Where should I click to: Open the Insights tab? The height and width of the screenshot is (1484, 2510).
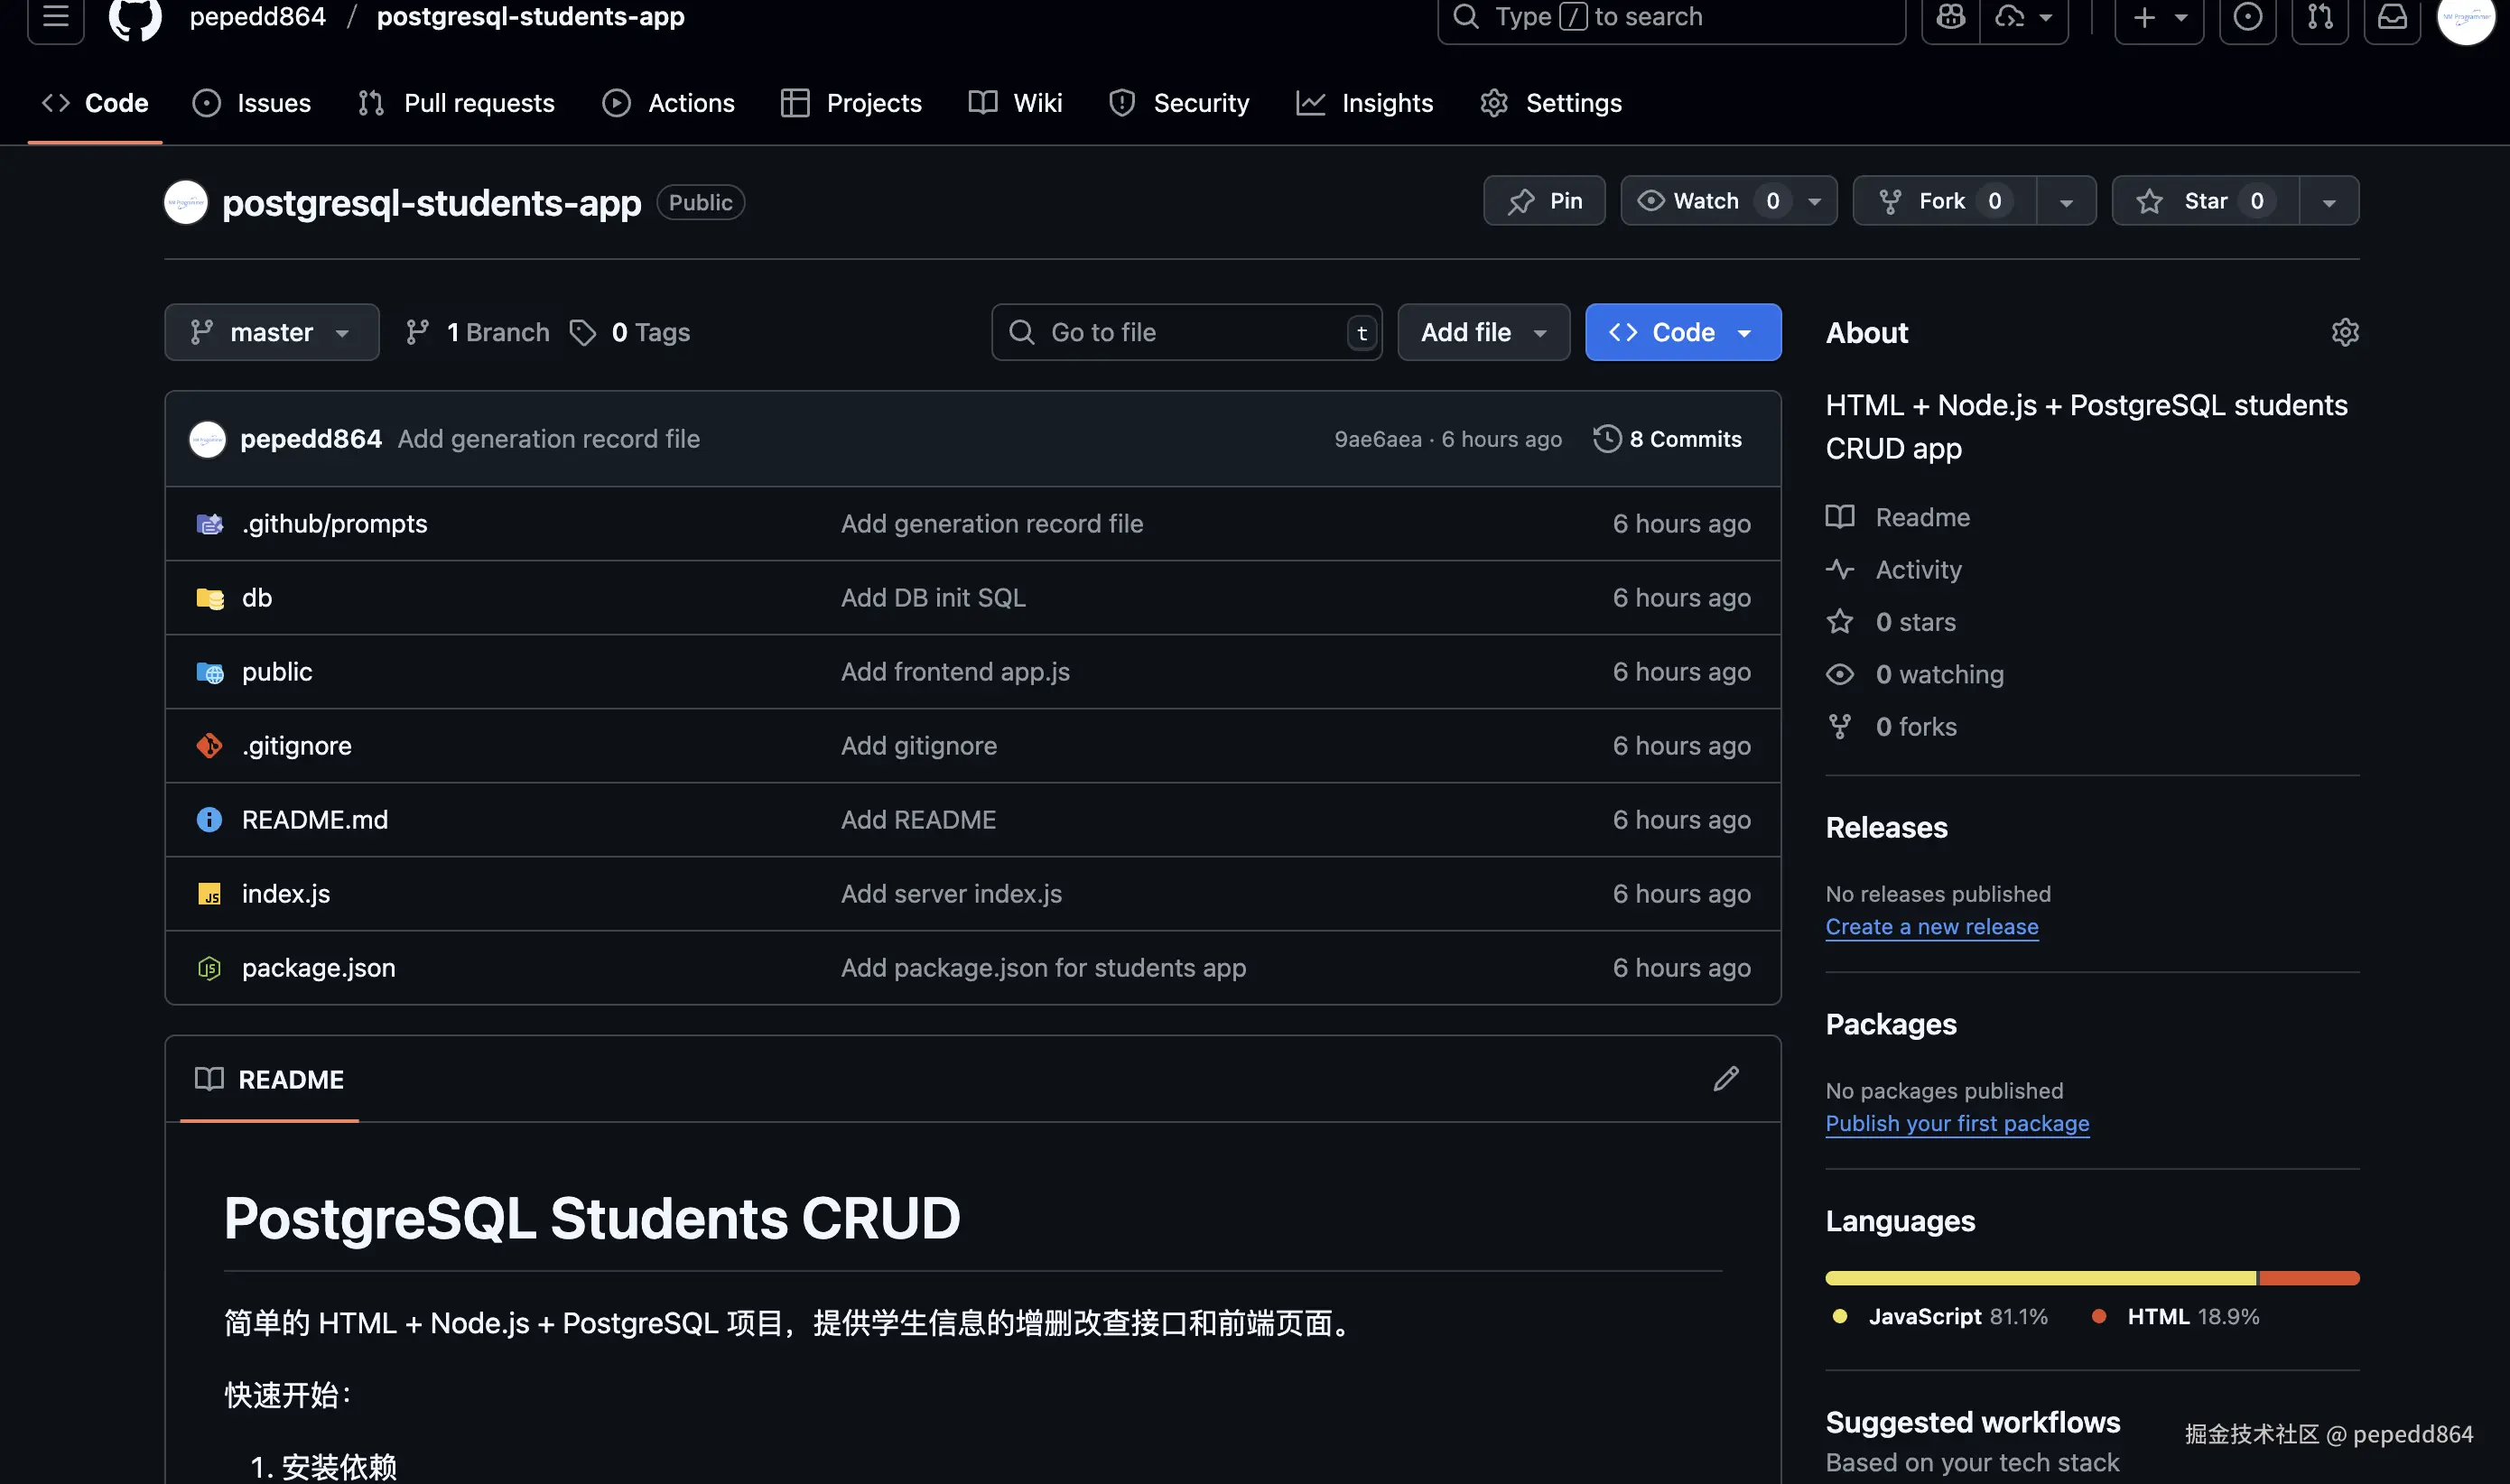[1364, 103]
